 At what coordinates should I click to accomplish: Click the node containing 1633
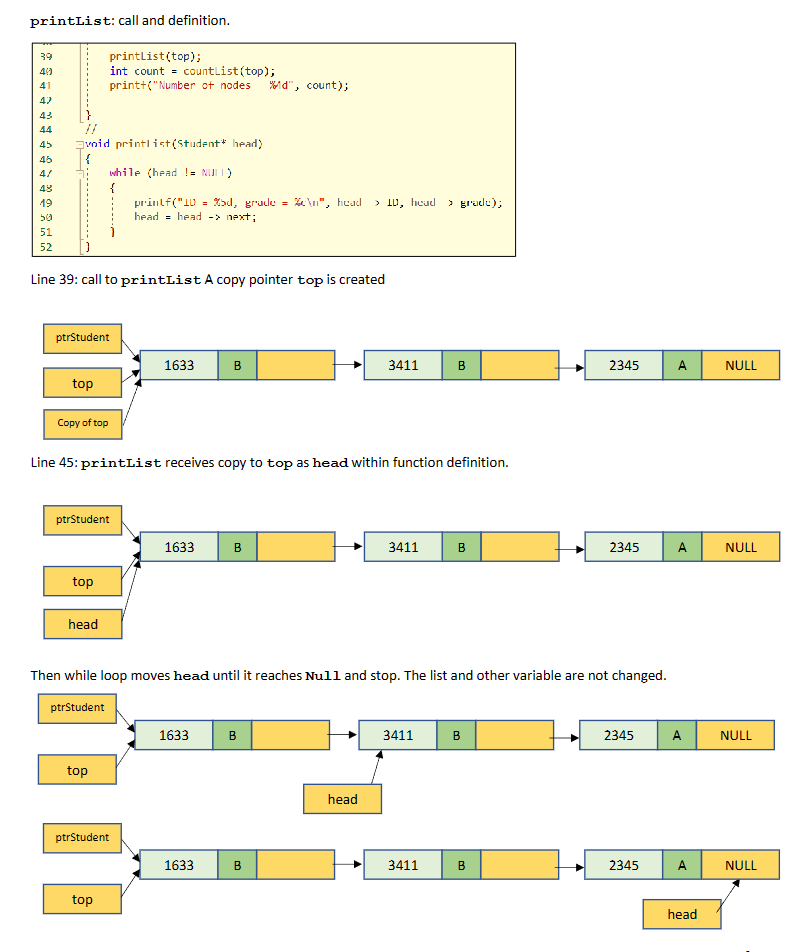[178, 365]
